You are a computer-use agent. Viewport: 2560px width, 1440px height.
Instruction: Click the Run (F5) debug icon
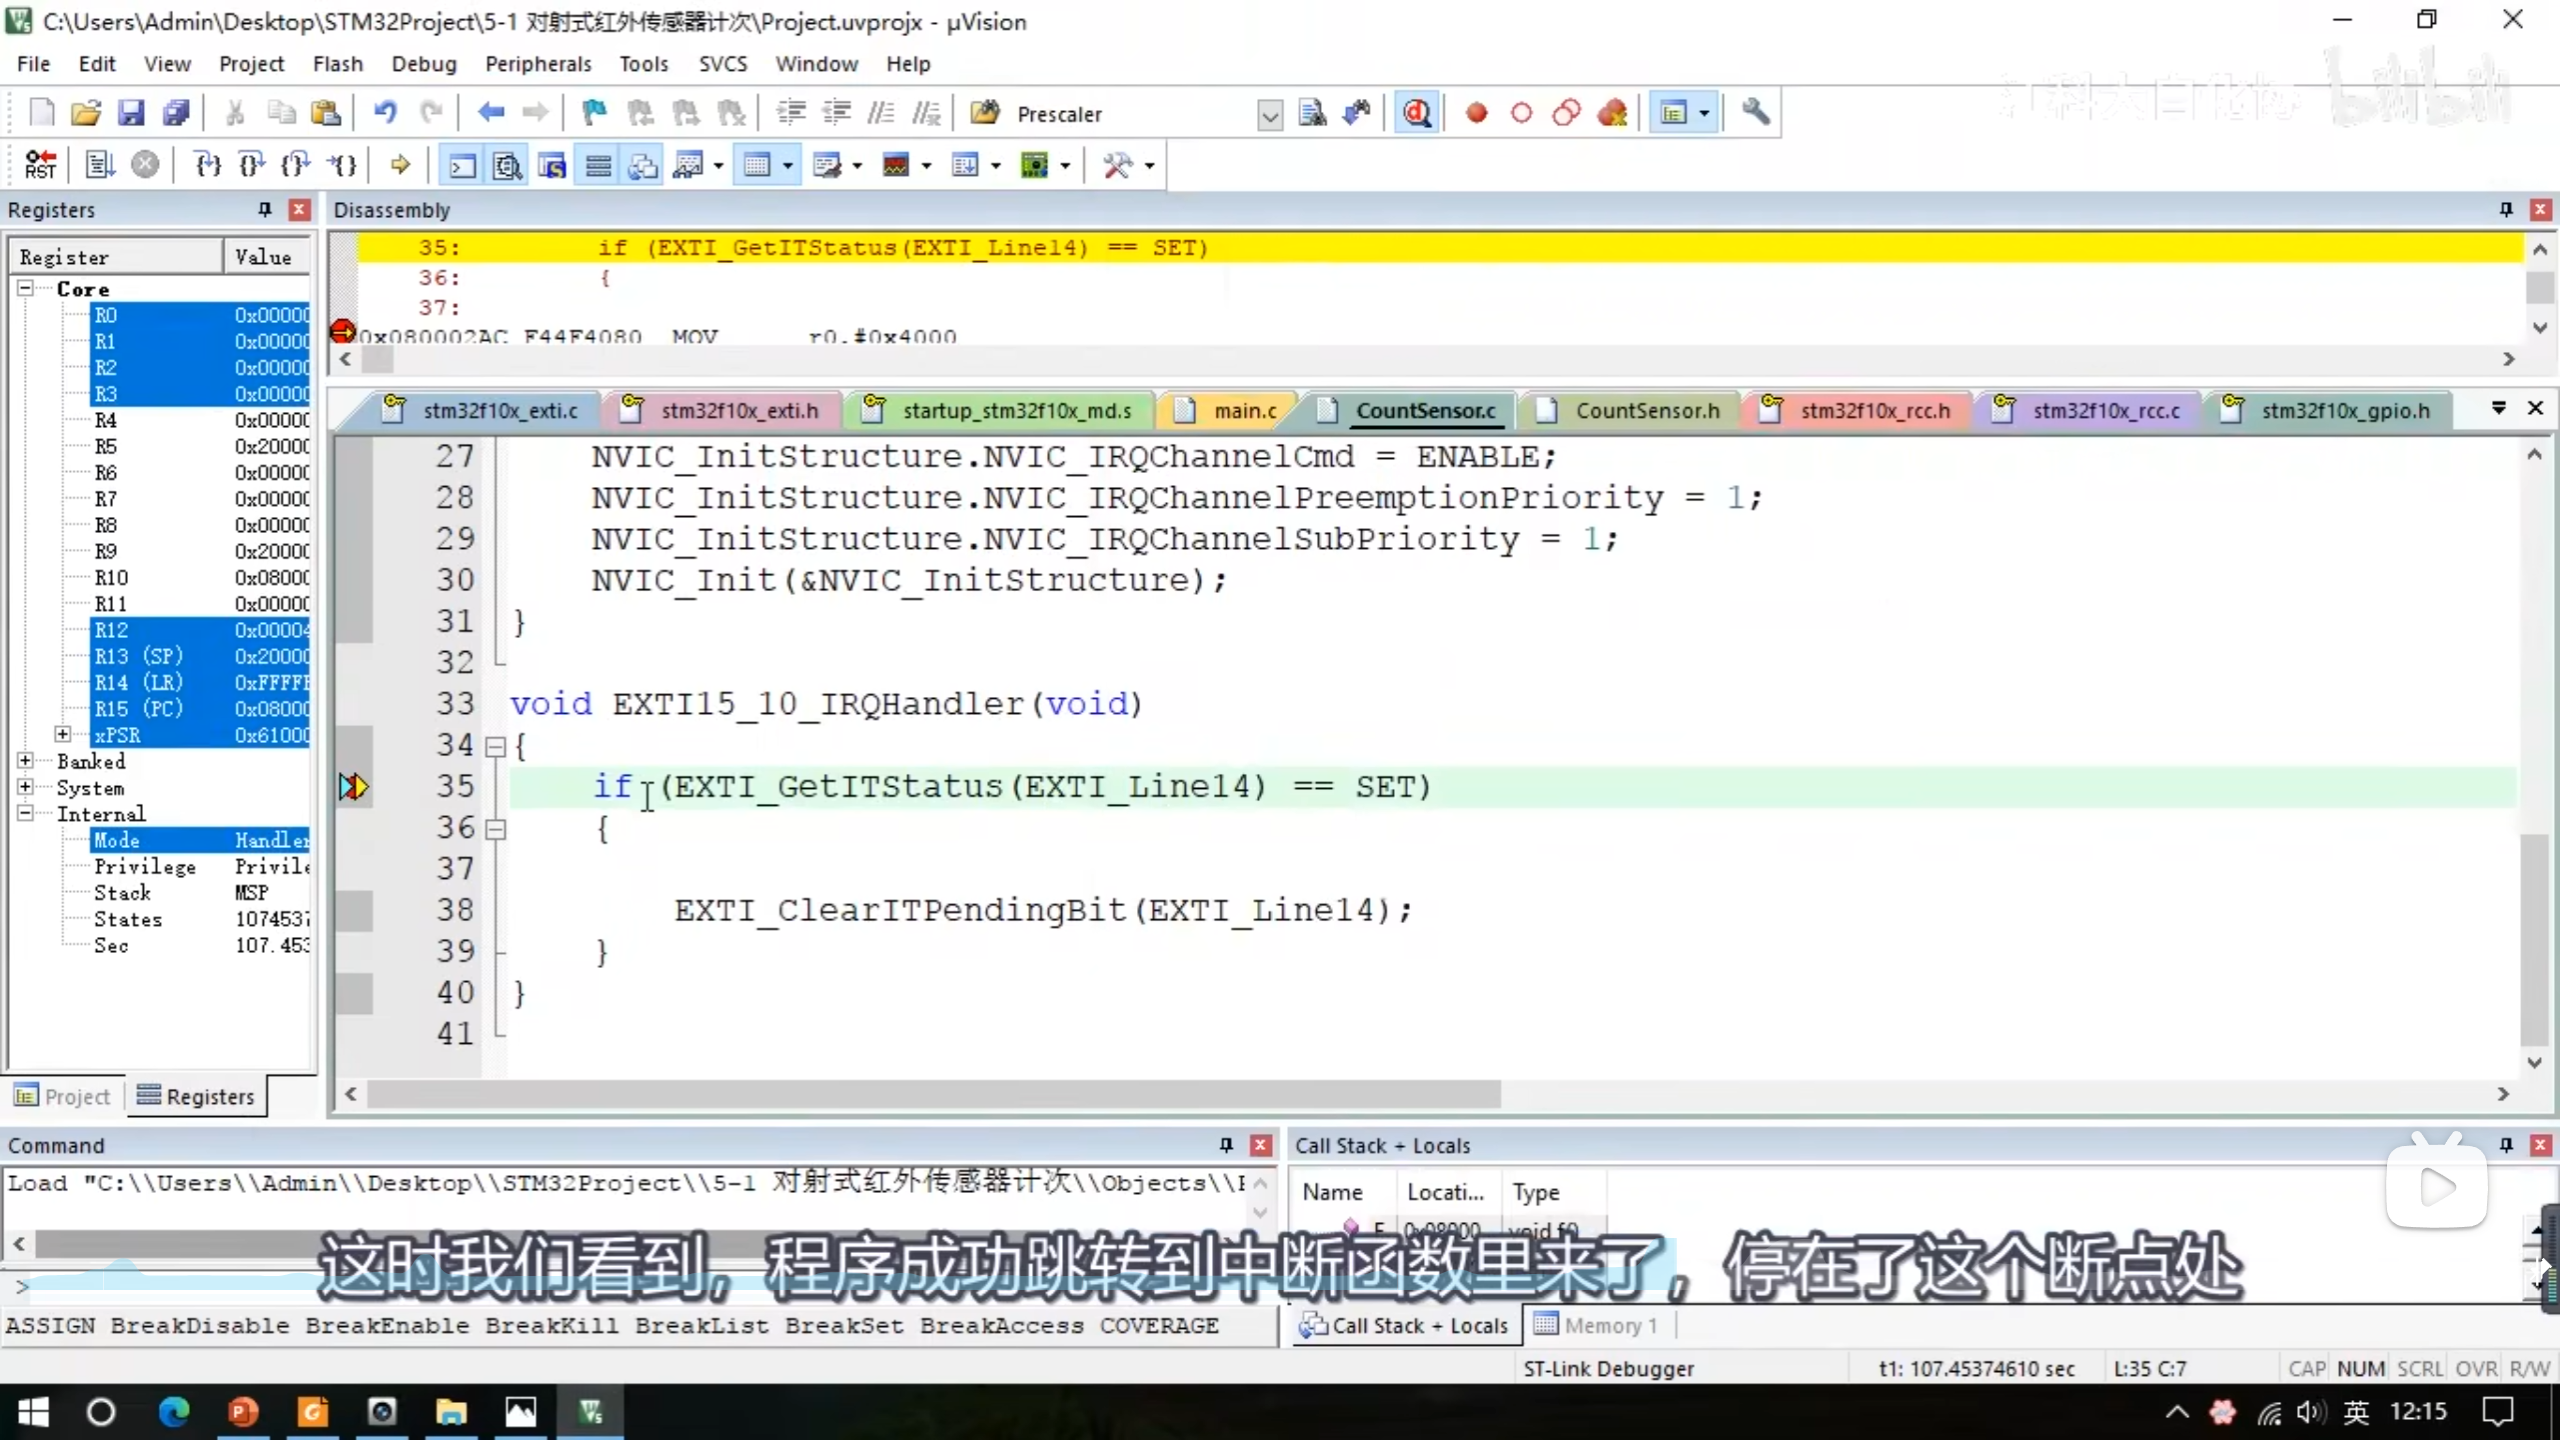[x=99, y=165]
